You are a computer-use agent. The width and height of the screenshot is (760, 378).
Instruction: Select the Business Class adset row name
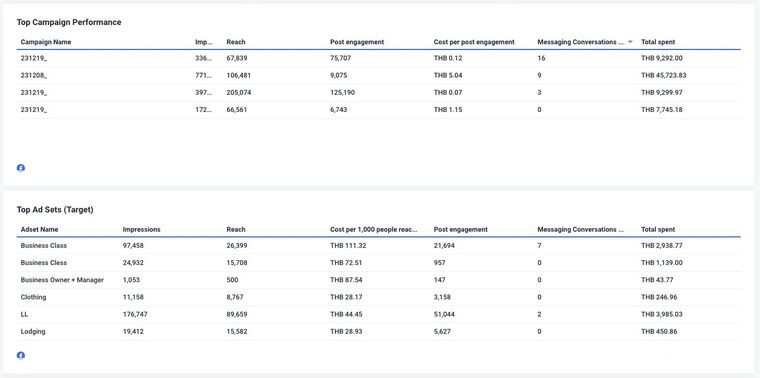tap(44, 246)
